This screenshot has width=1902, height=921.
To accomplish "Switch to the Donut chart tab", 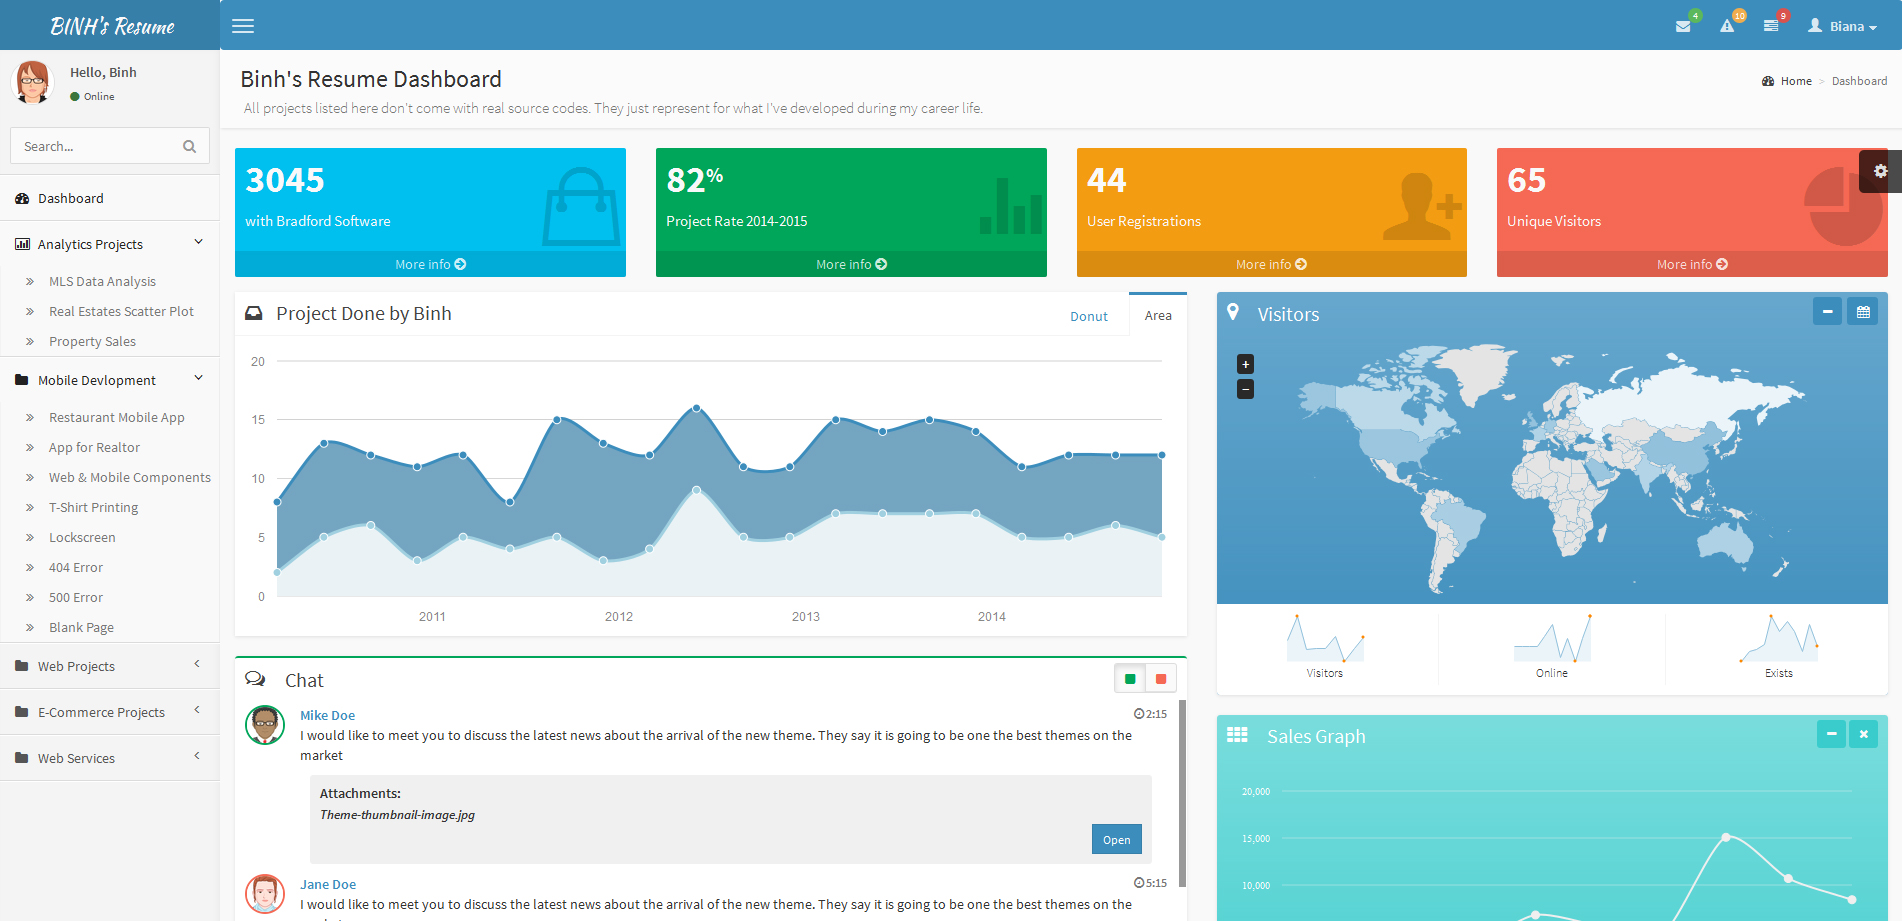I will (1088, 316).
